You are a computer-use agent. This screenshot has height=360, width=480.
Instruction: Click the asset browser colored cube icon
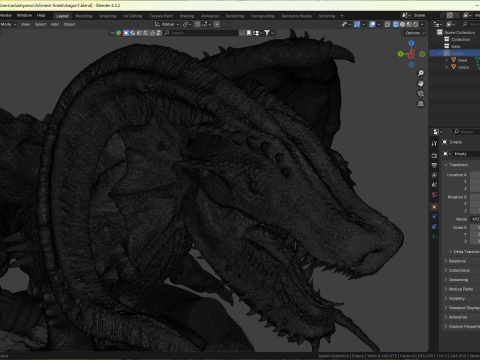118,33
